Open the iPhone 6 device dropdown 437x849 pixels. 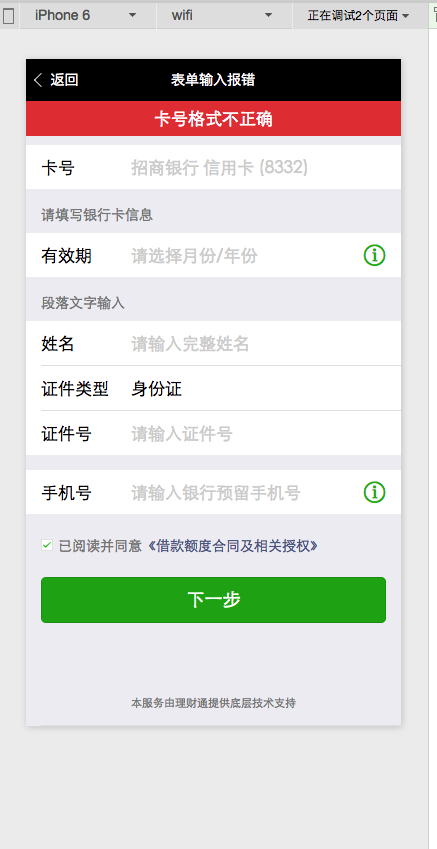coord(88,16)
